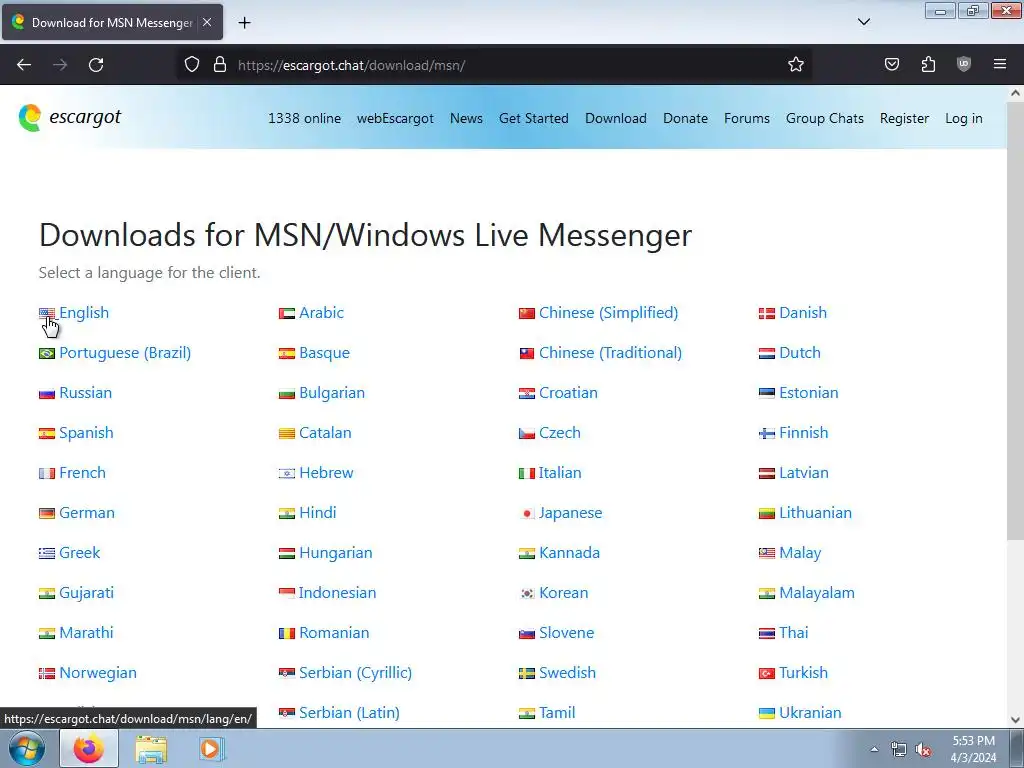Choose French language

point(82,472)
